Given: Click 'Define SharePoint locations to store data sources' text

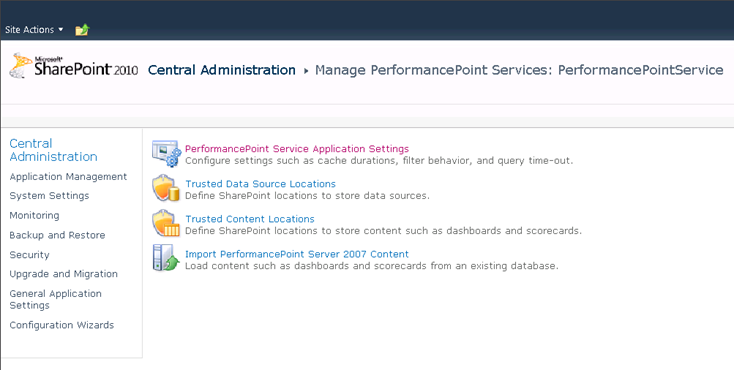Looking at the screenshot, I should tap(307, 195).
